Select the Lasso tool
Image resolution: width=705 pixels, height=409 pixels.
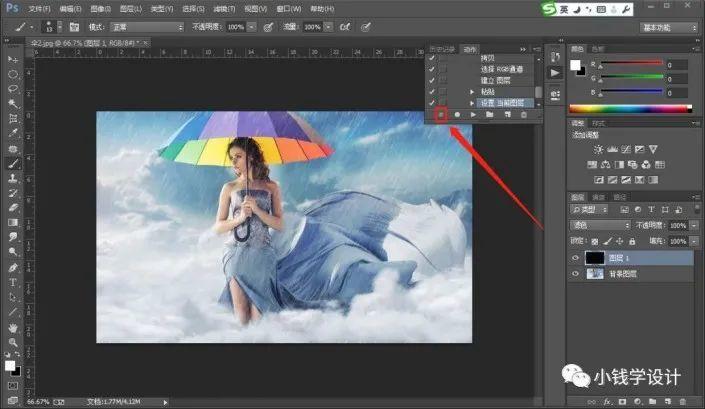click(x=13, y=89)
